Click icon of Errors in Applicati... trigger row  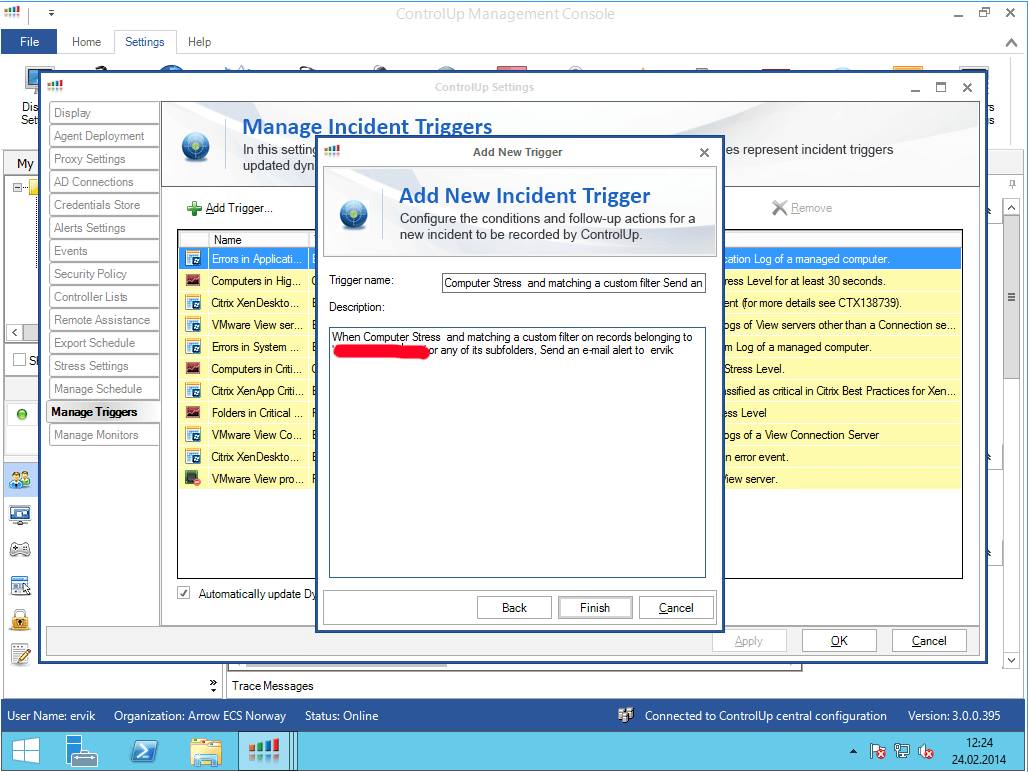pos(193,259)
